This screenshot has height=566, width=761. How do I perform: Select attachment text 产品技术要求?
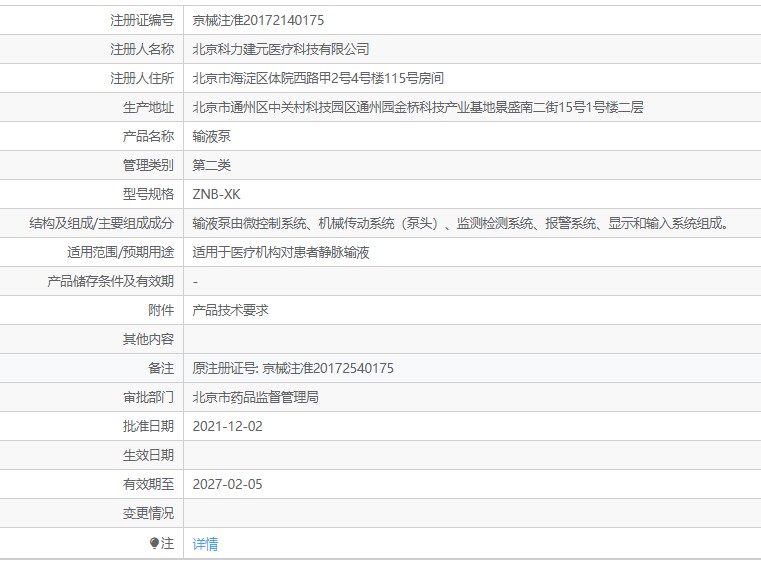pyautogui.click(x=230, y=310)
